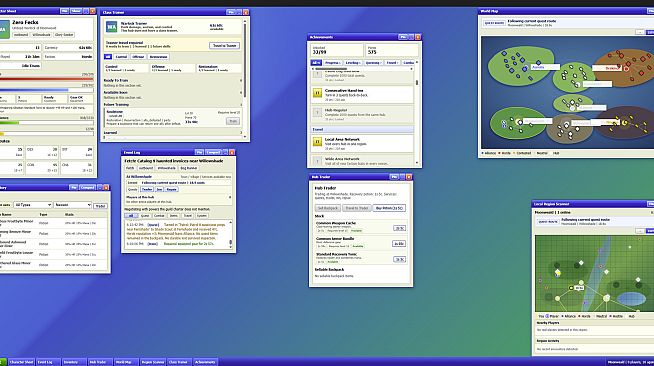This screenshot has height=366, width=654.
Task: Pin the Hub Trader window
Action: pyautogui.click(x=394, y=177)
